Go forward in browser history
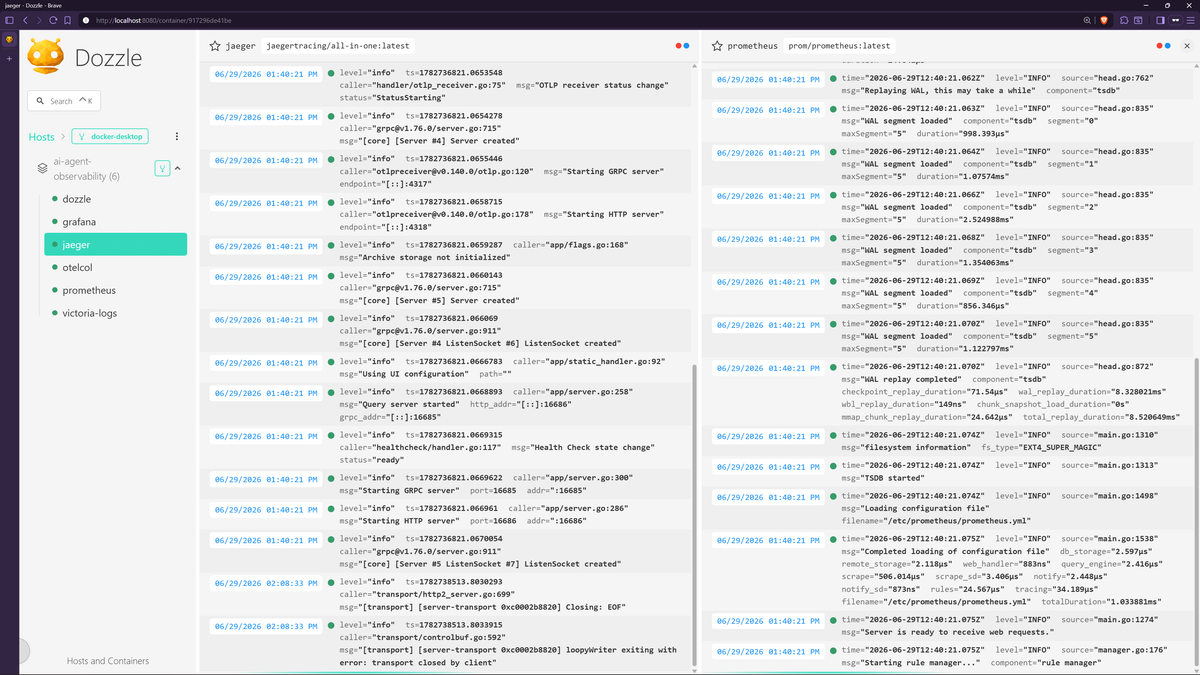 coord(39,20)
